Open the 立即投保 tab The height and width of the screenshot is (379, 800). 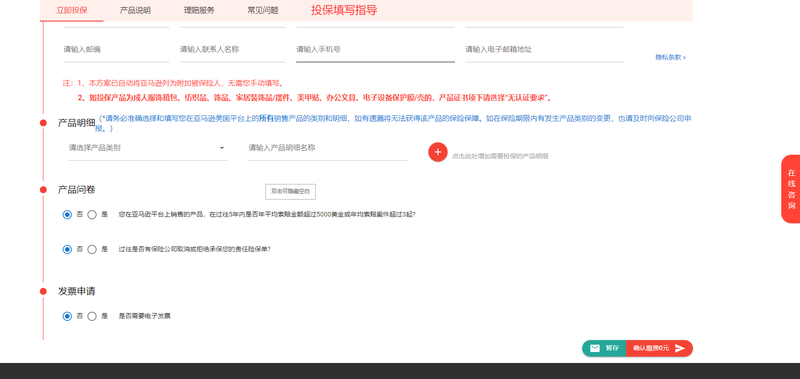[x=72, y=10]
